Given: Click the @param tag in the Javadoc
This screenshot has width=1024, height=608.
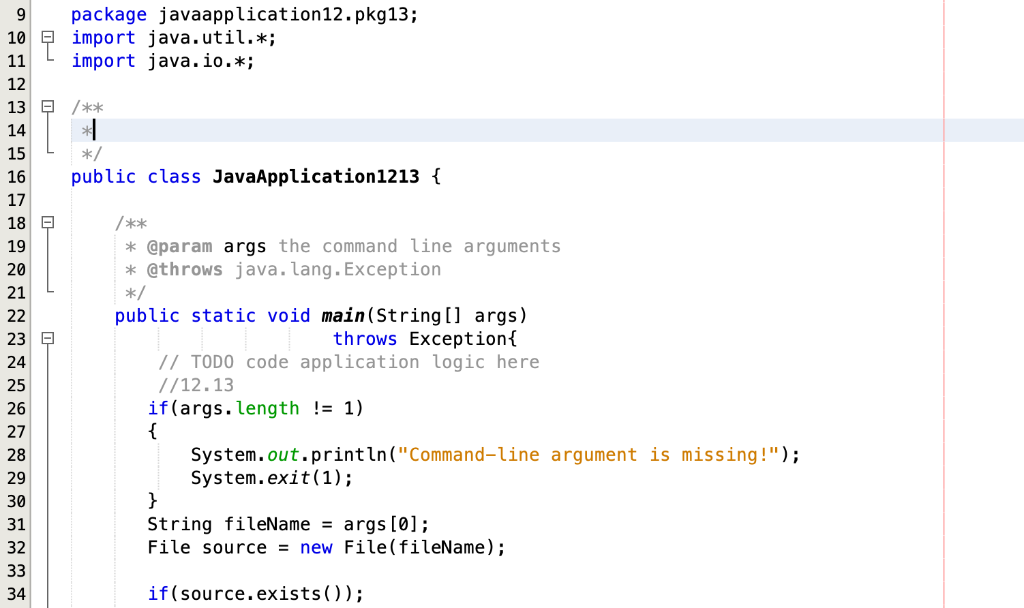Looking at the screenshot, I should pos(180,246).
